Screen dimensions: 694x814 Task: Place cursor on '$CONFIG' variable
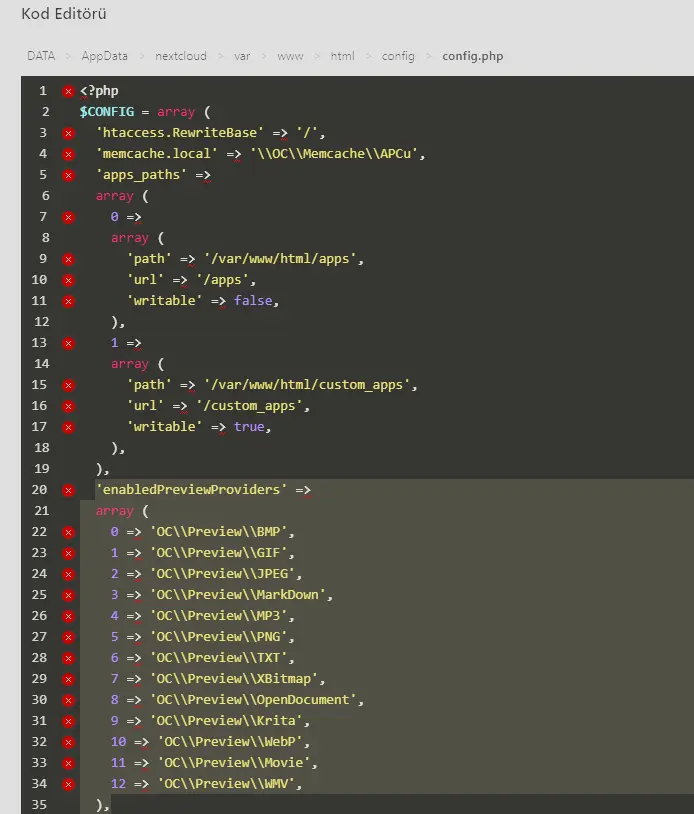[x=107, y=112]
